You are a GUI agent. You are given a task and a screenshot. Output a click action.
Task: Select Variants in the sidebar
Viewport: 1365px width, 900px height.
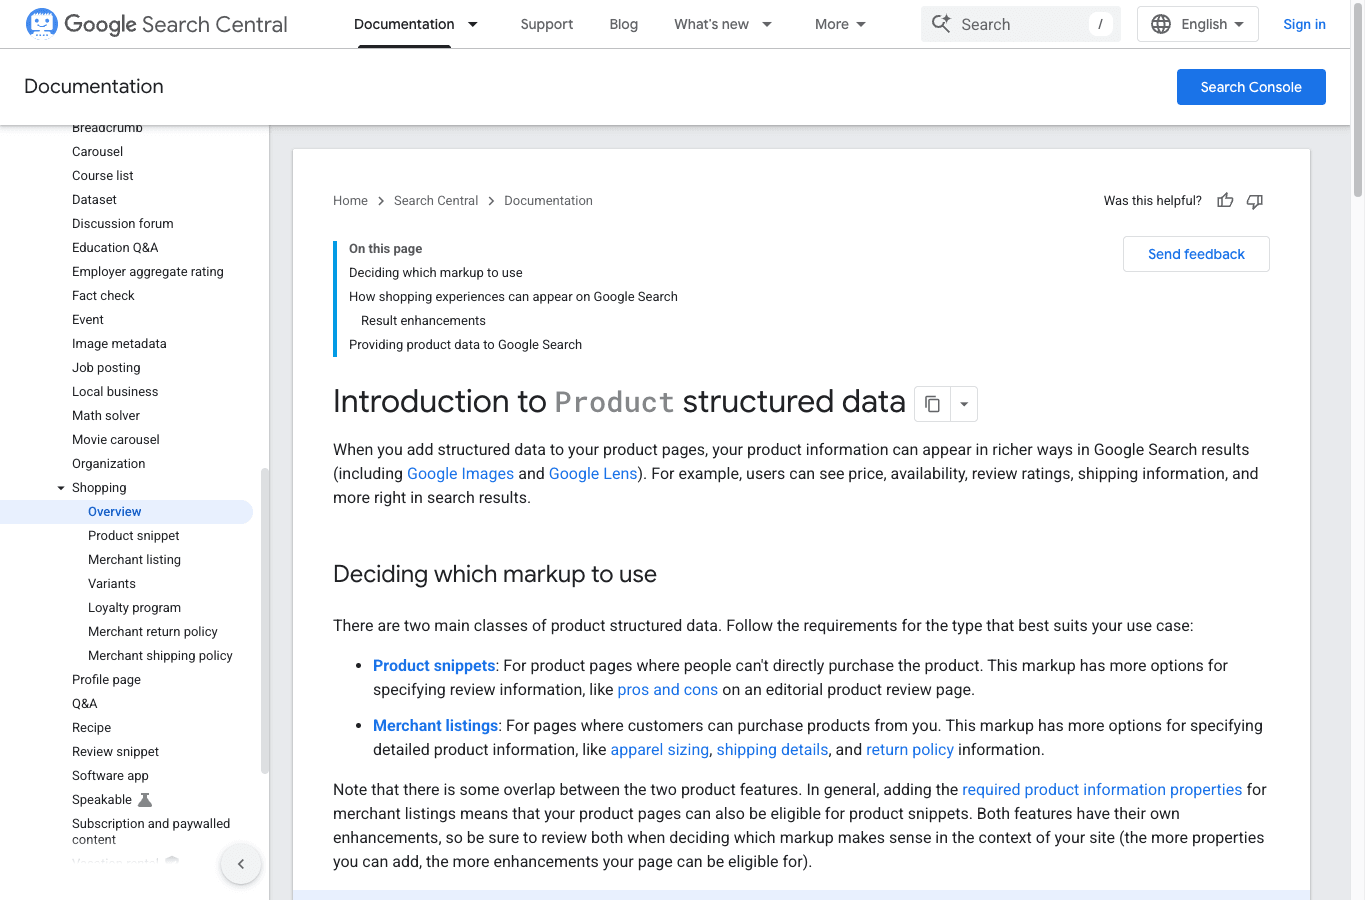pyautogui.click(x=112, y=584)
